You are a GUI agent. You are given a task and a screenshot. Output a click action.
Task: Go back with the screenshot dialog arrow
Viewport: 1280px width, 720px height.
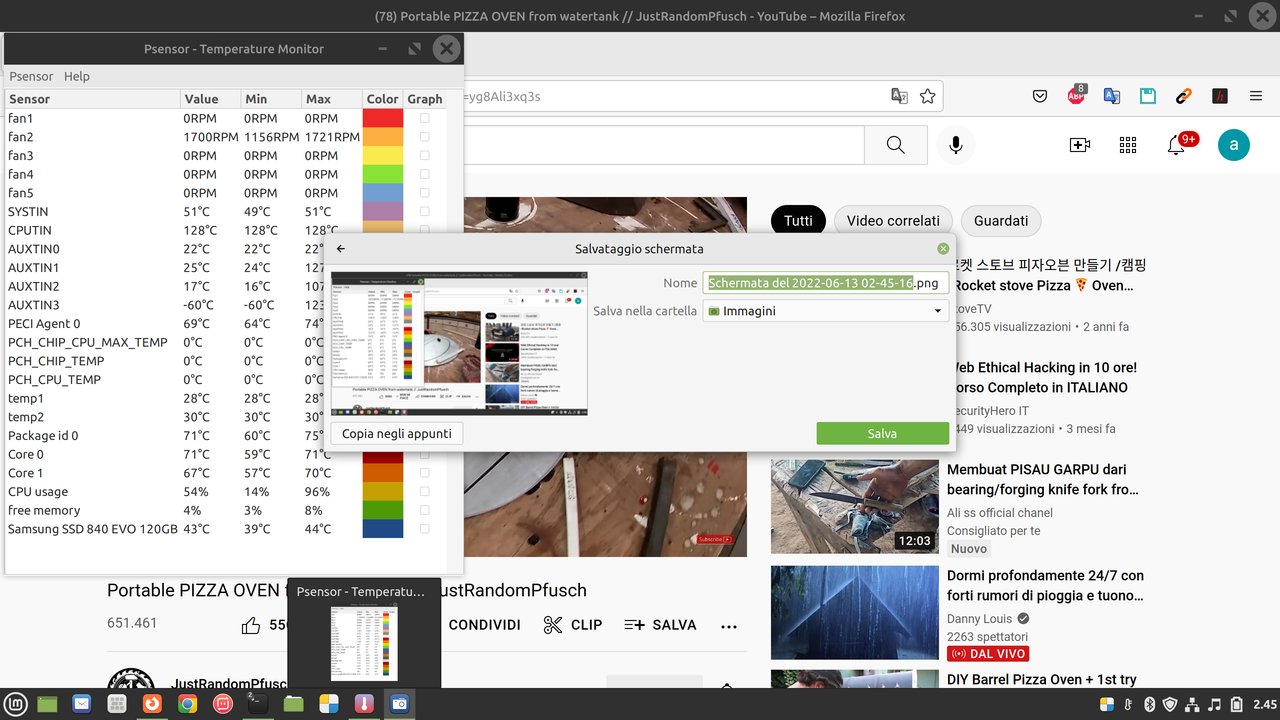pyautogui.click(x=341, y=249)
